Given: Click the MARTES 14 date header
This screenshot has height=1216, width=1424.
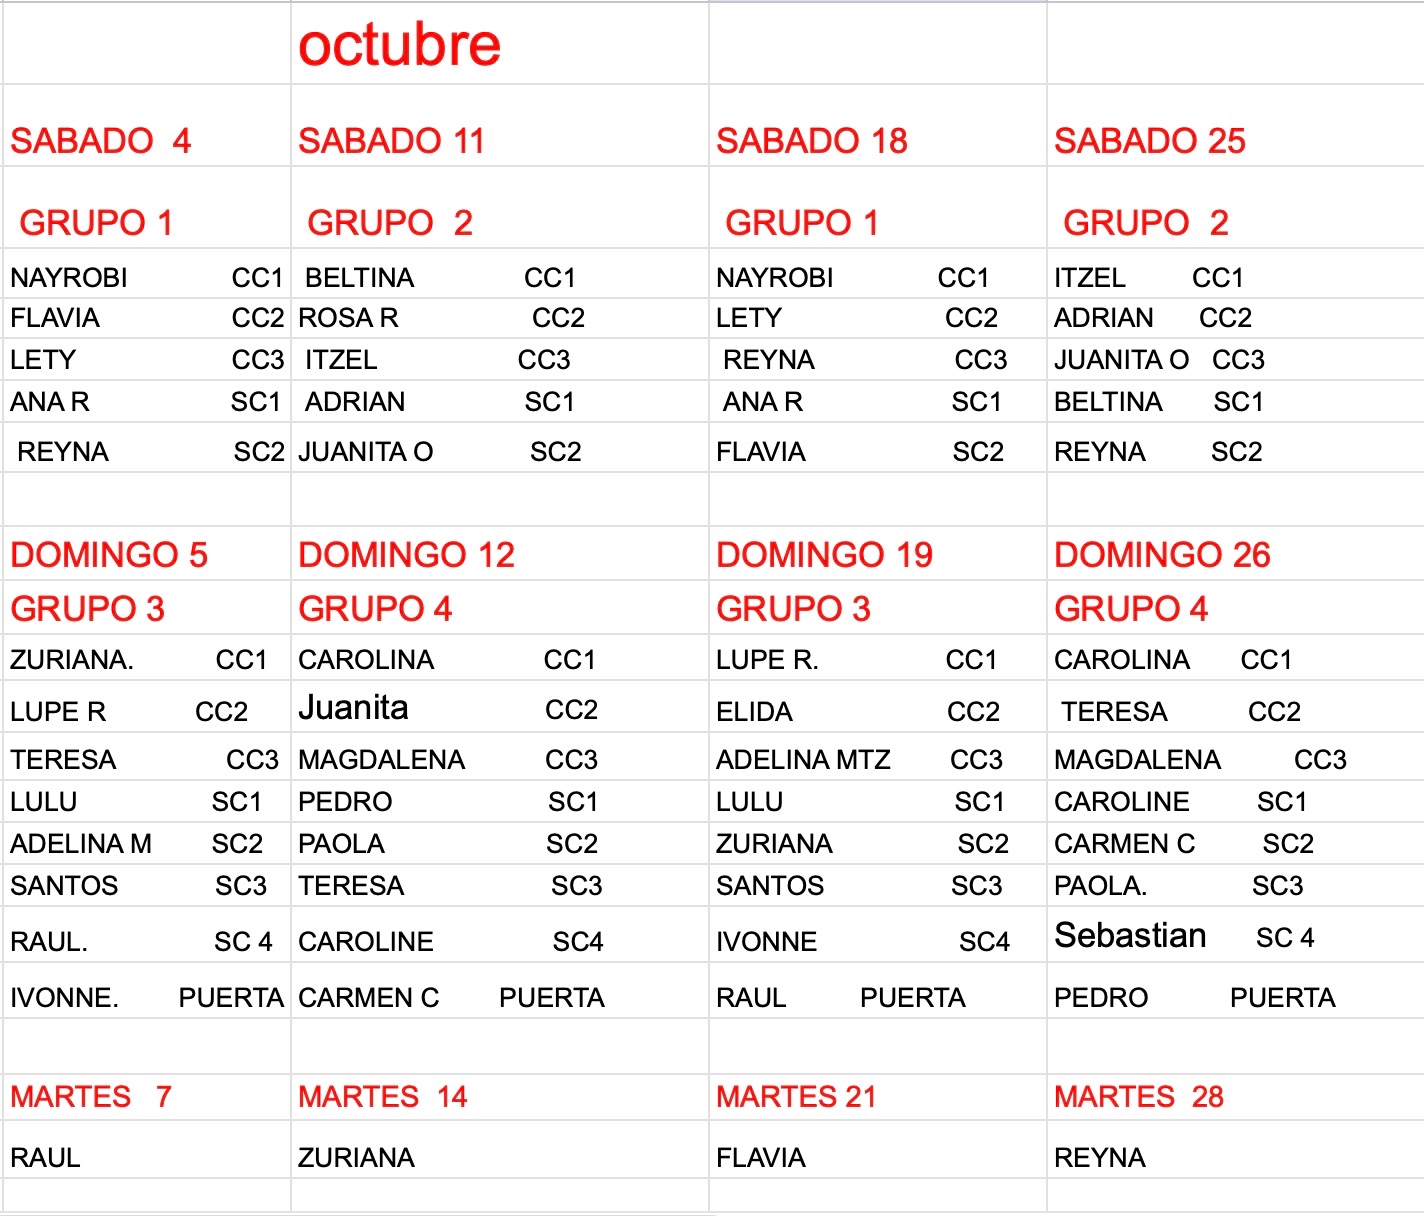Looking at the screenshot, I should tap(382, 1097).
